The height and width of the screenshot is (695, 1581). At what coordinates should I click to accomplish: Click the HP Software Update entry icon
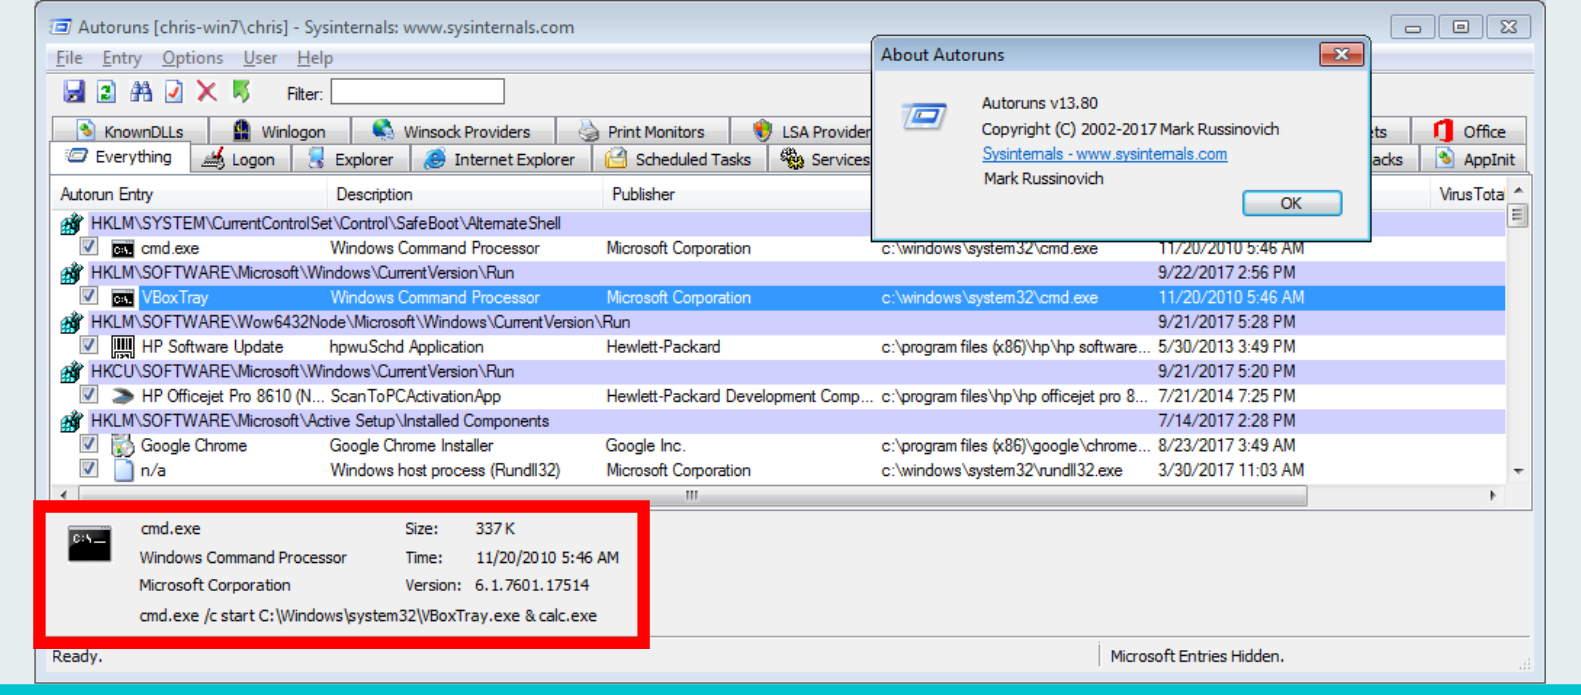pyautogui.click(x=123, y=347)
